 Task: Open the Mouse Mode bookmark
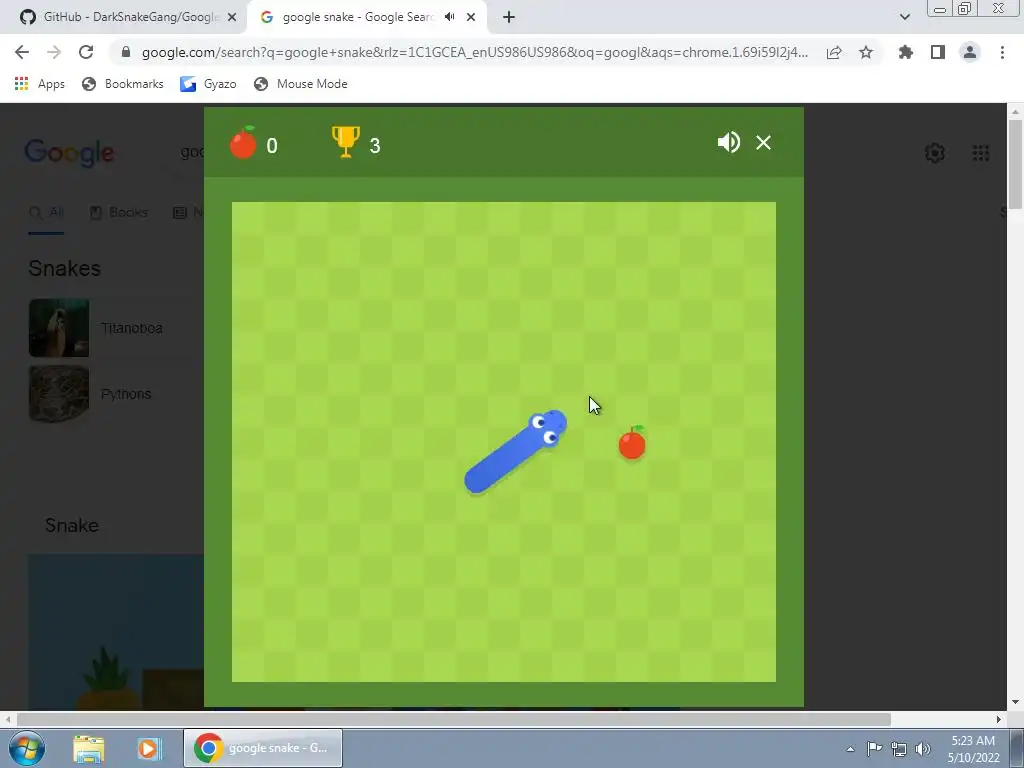point(301,84)
